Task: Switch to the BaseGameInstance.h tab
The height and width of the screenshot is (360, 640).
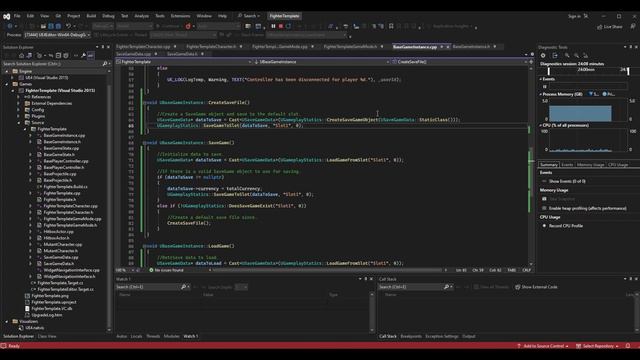Action: (471, 47)
